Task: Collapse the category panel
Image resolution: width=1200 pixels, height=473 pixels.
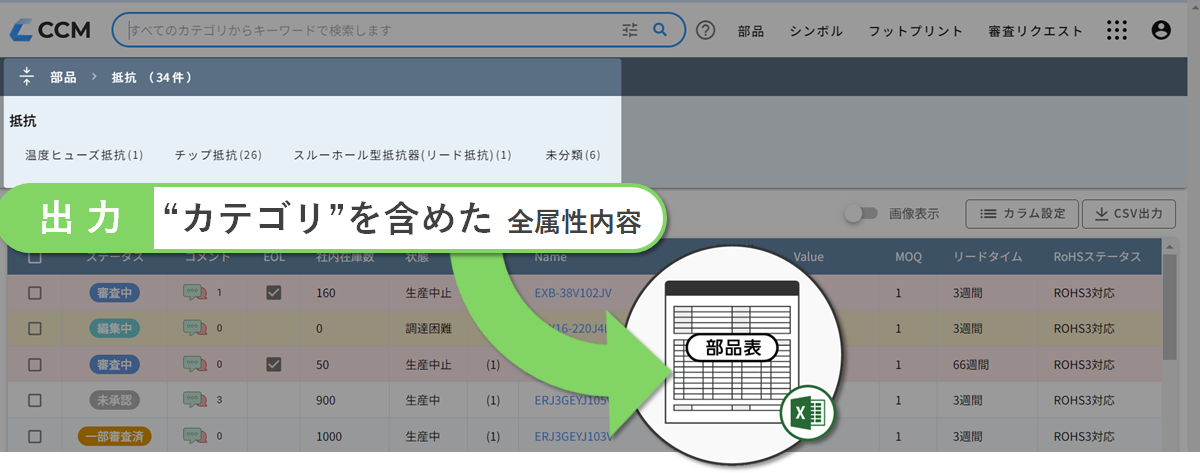Action: pos(27,77)
